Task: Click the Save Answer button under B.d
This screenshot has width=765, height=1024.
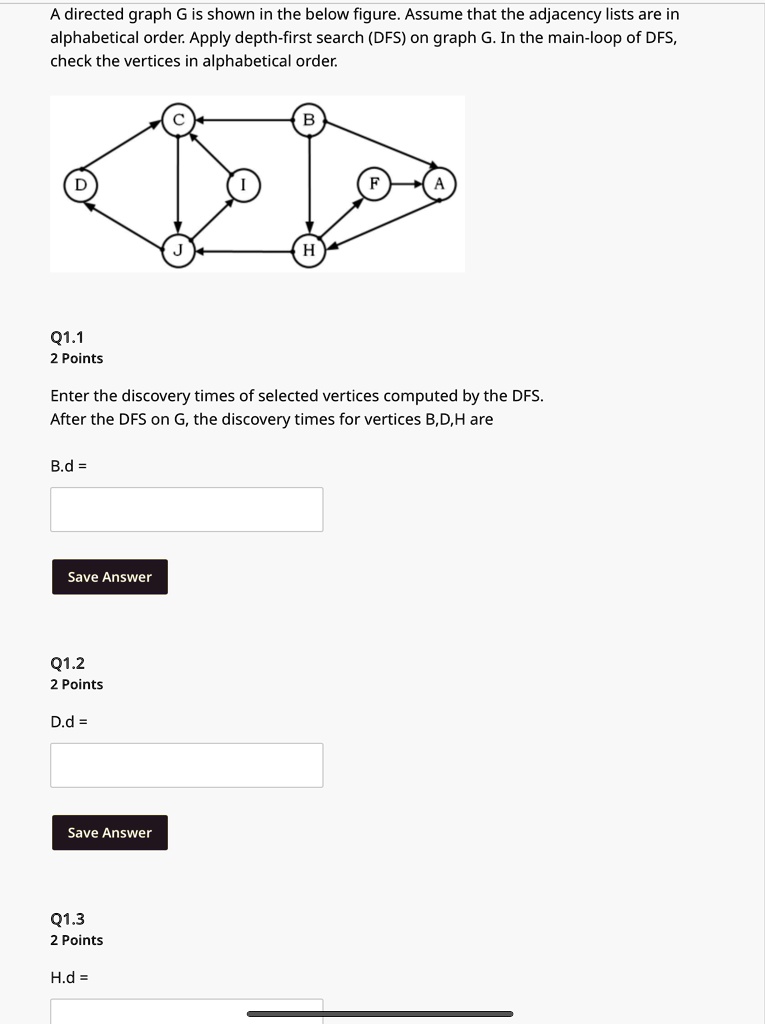Action: click(x=109, y=576)
